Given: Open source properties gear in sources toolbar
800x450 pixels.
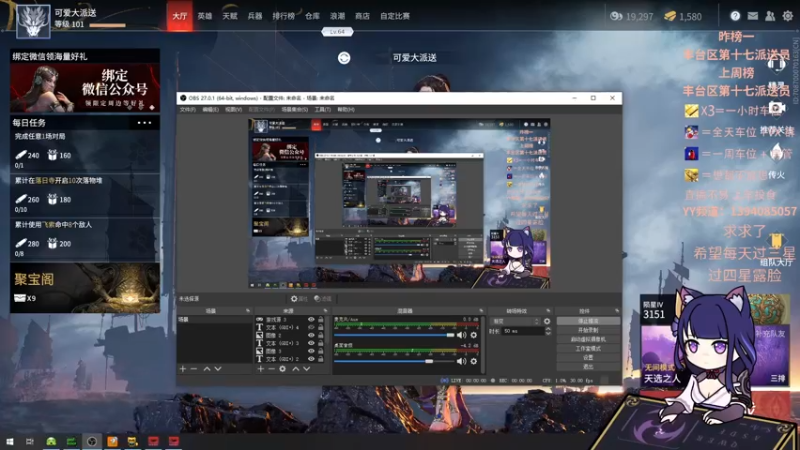Looking at the screenshot, I should 283,368.
